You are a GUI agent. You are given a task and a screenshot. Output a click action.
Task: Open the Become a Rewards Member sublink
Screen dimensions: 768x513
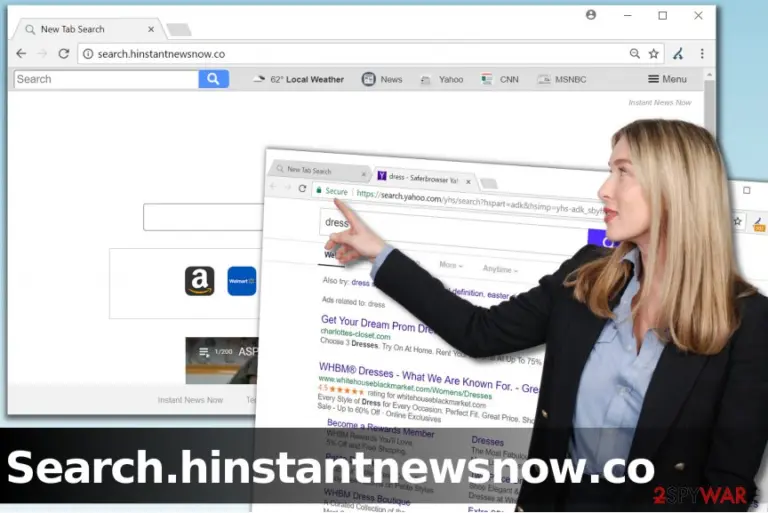coord(381,429)
